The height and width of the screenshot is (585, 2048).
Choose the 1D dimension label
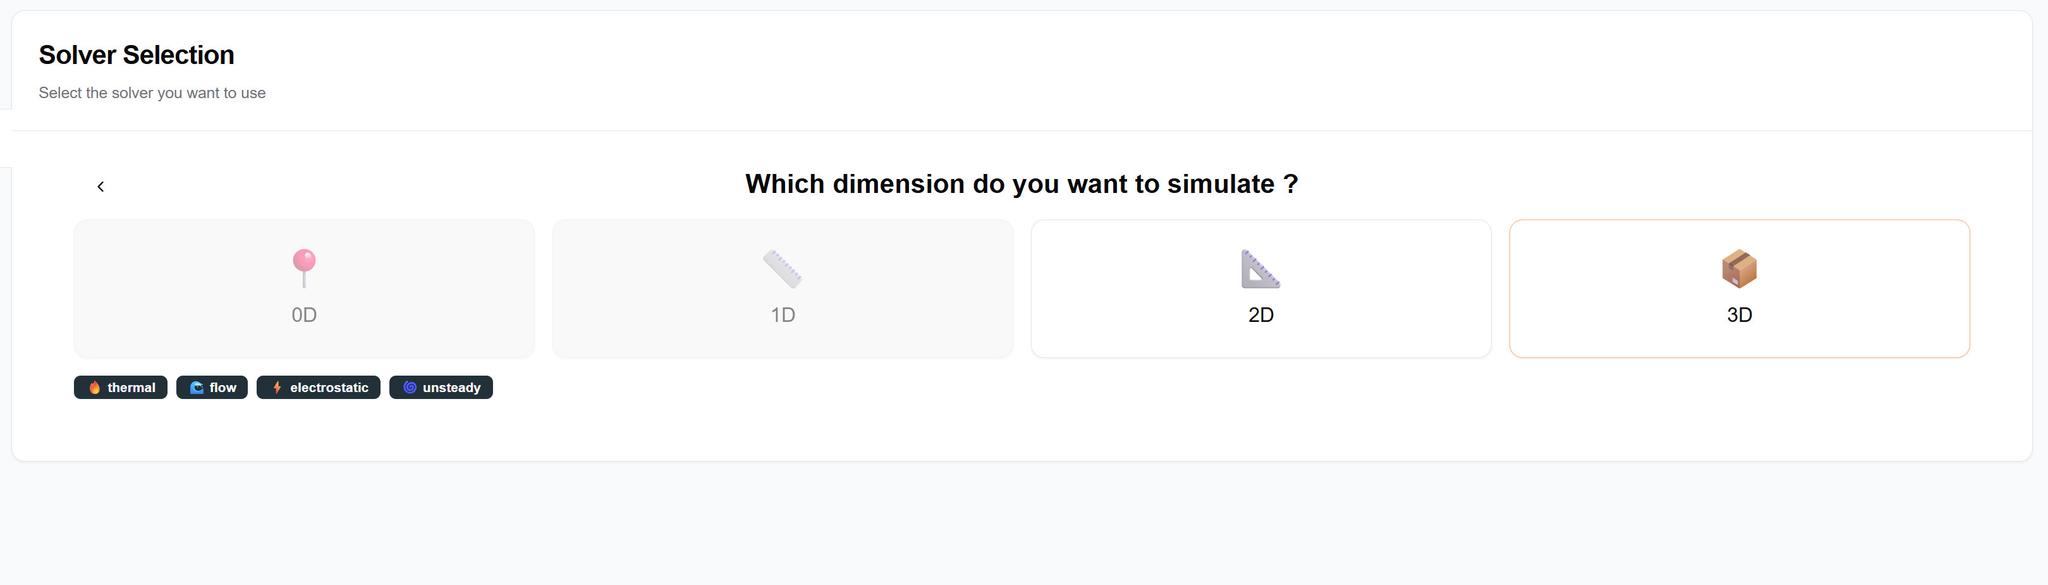coord(783,315)
